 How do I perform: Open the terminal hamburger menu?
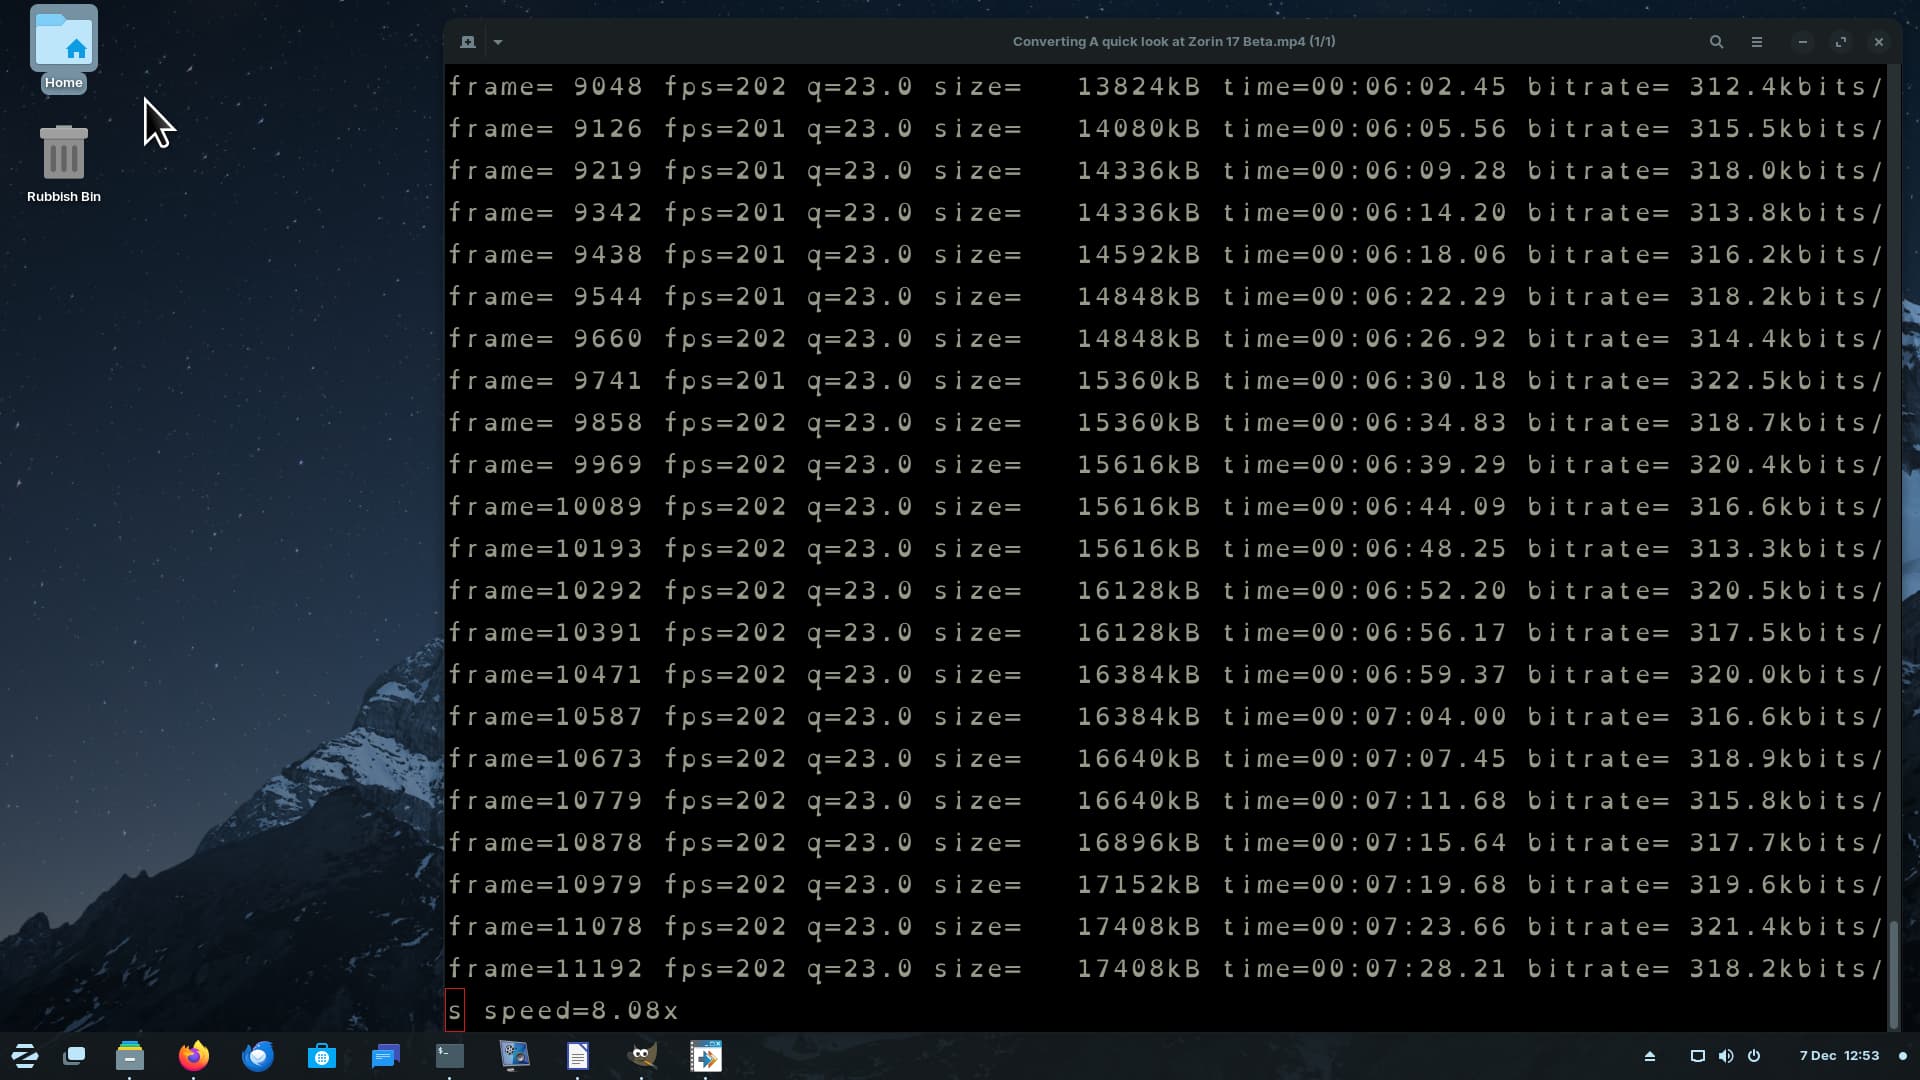(x=1757, y=42)
